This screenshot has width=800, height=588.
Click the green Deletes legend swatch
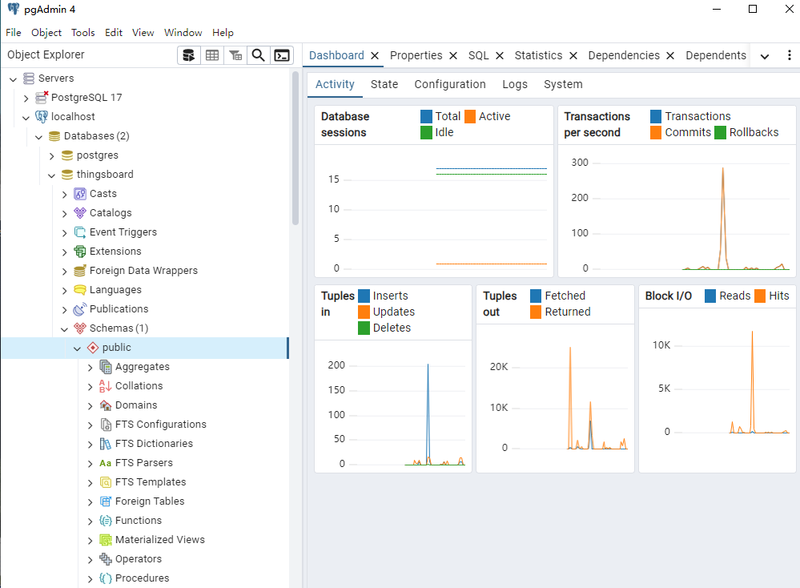(364, 328)
